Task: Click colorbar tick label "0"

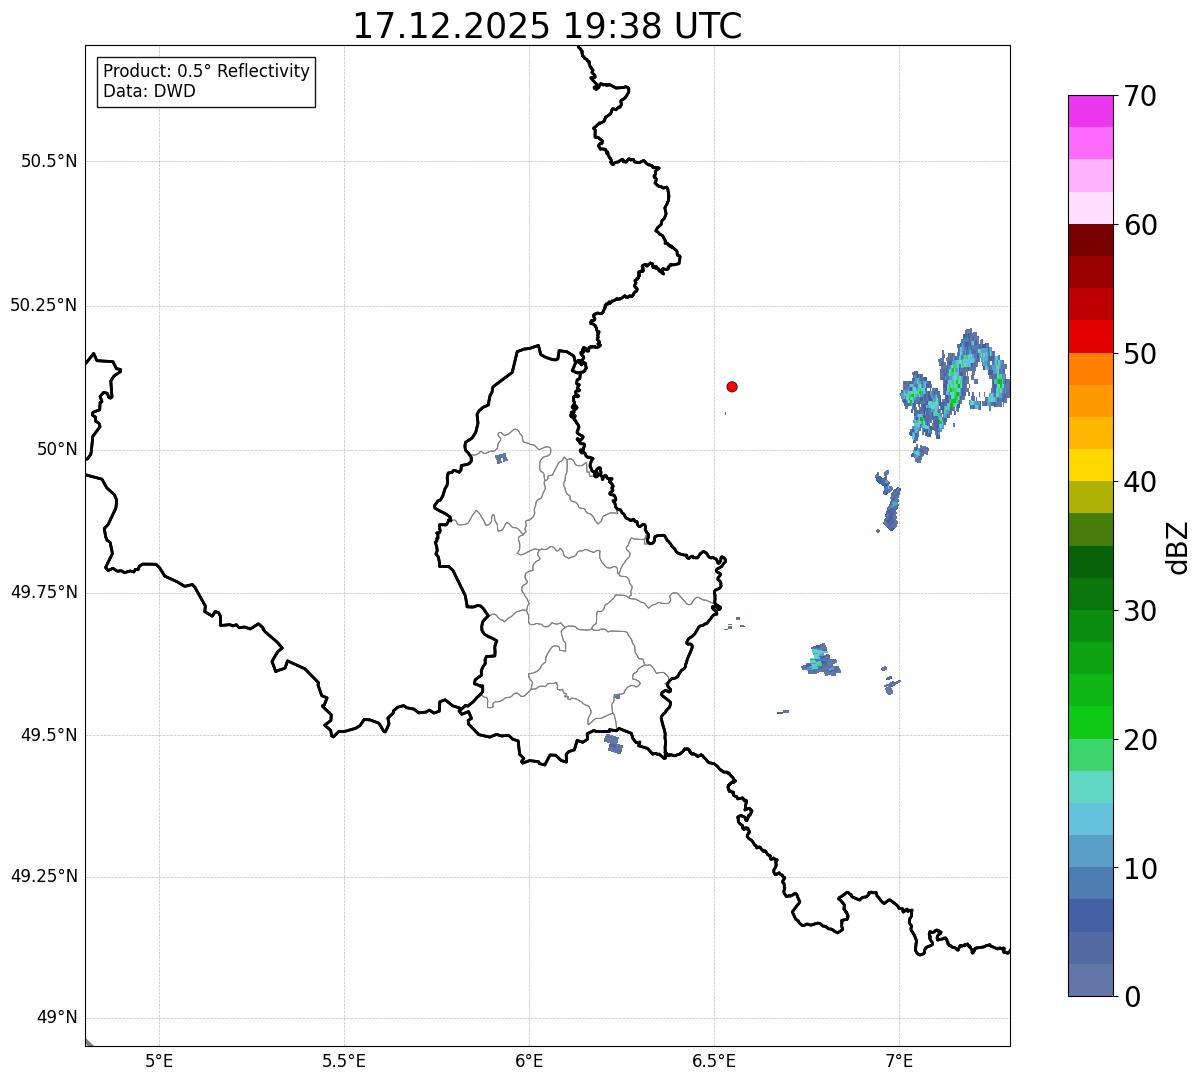Action: pos(1132,997)
